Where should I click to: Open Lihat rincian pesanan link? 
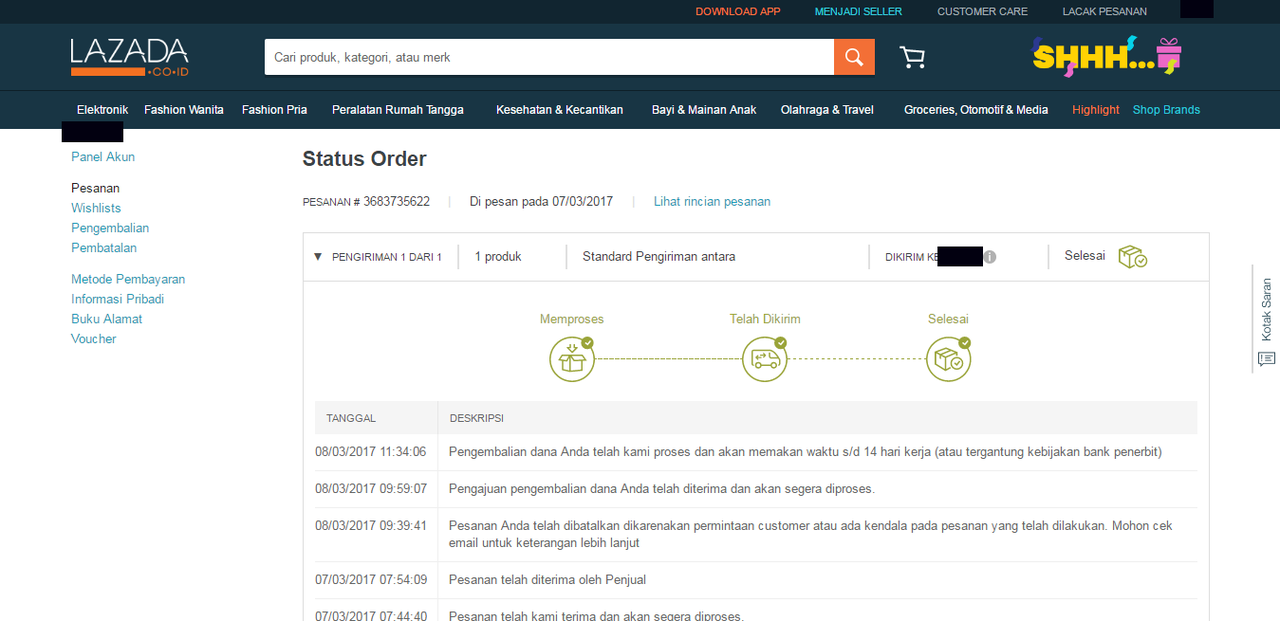tap(712, 202)
